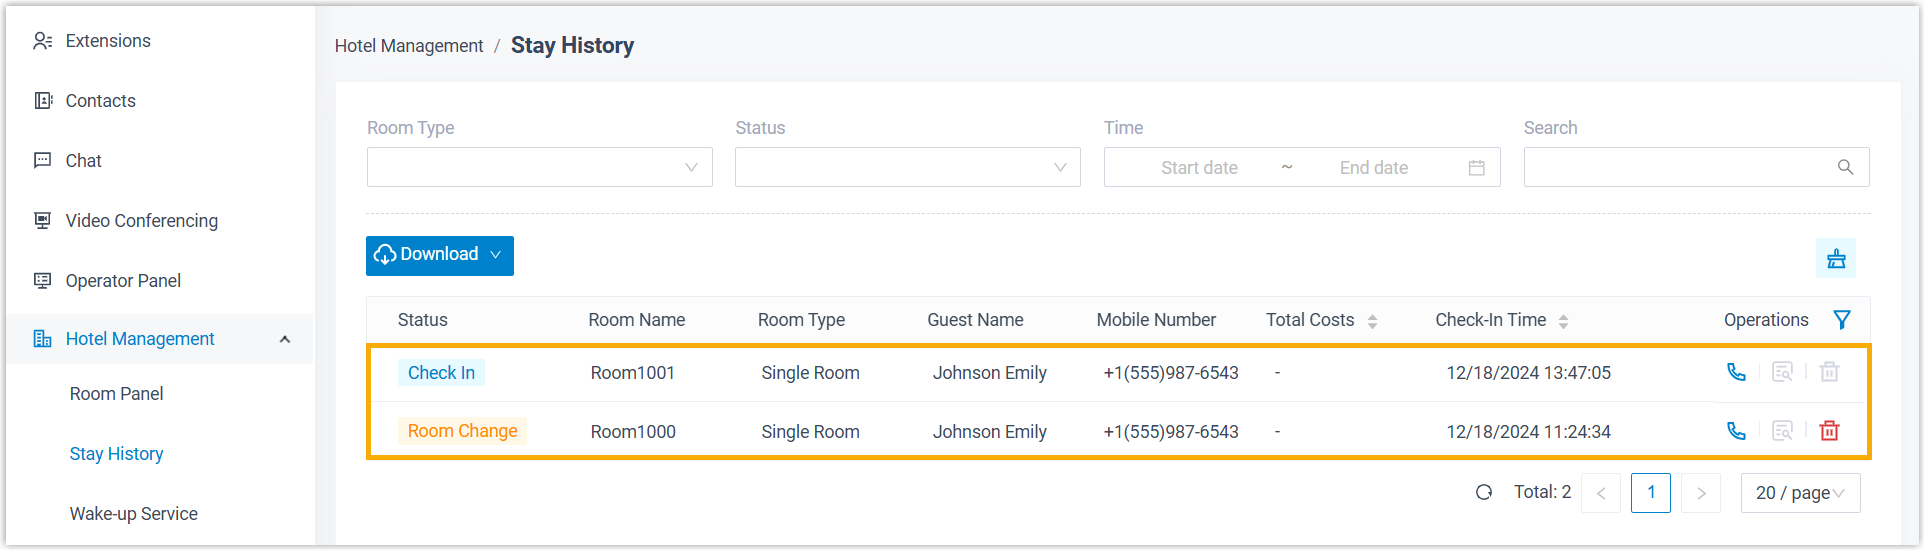Click the Download button
This screenshot has width=1925, height=551.
tap(439, 255)
